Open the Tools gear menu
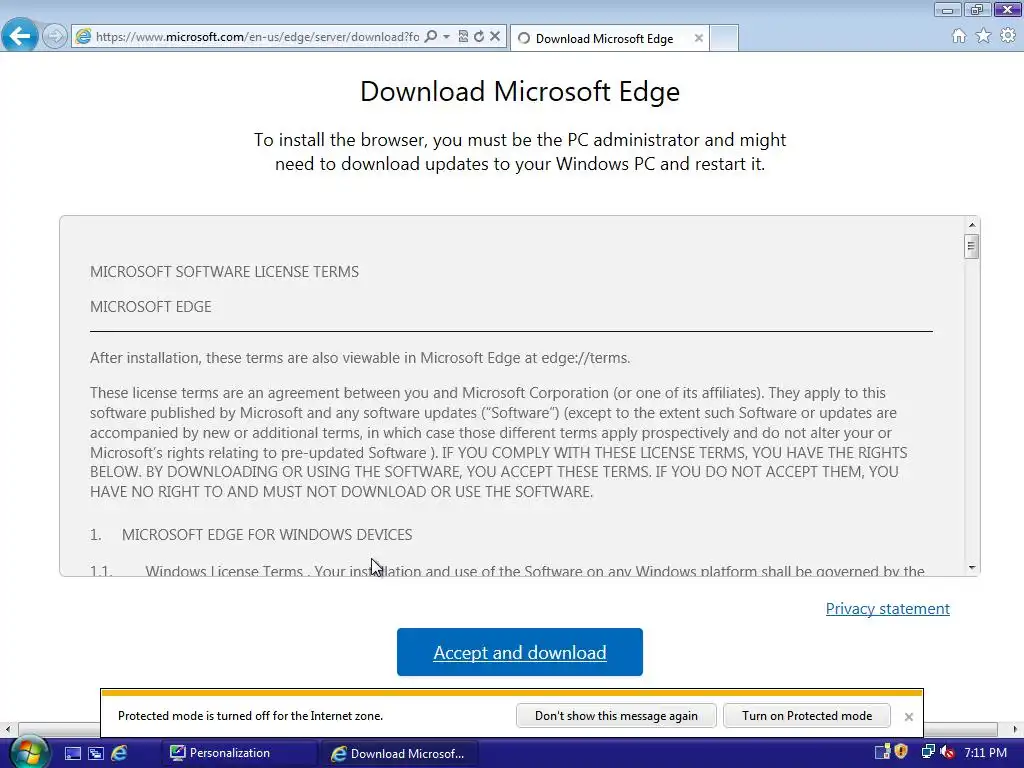Screen dimensions: 1024x768 pos(1008,36)
